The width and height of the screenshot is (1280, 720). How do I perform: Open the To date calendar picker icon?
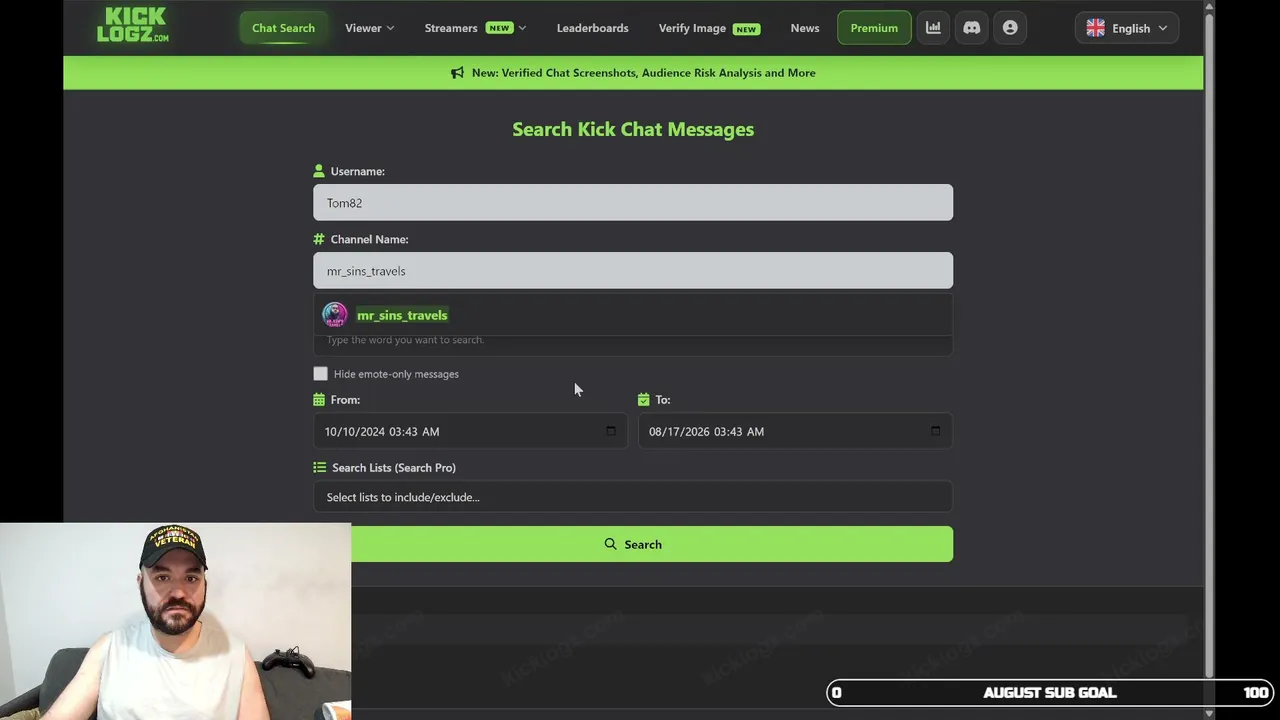(935, 431)
